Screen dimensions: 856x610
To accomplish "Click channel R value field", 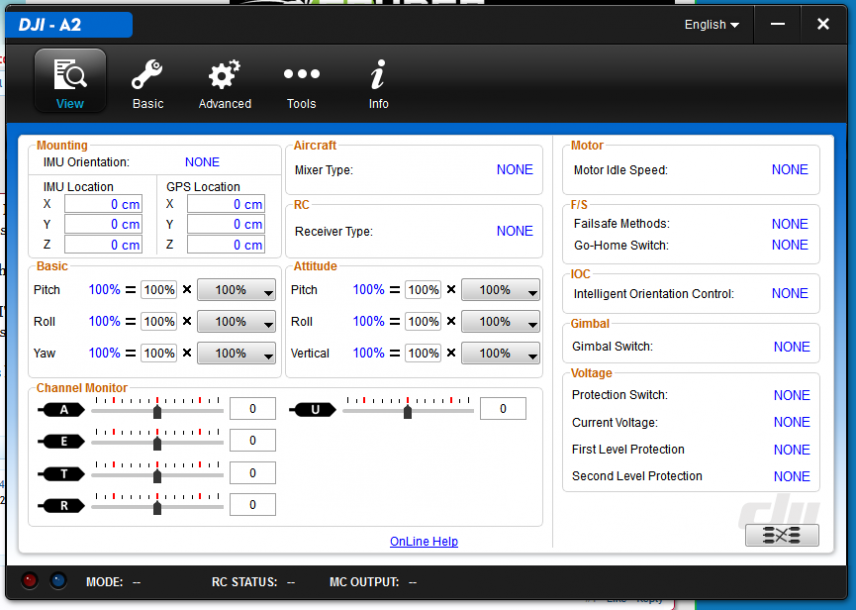I will (x=252, y=505).
